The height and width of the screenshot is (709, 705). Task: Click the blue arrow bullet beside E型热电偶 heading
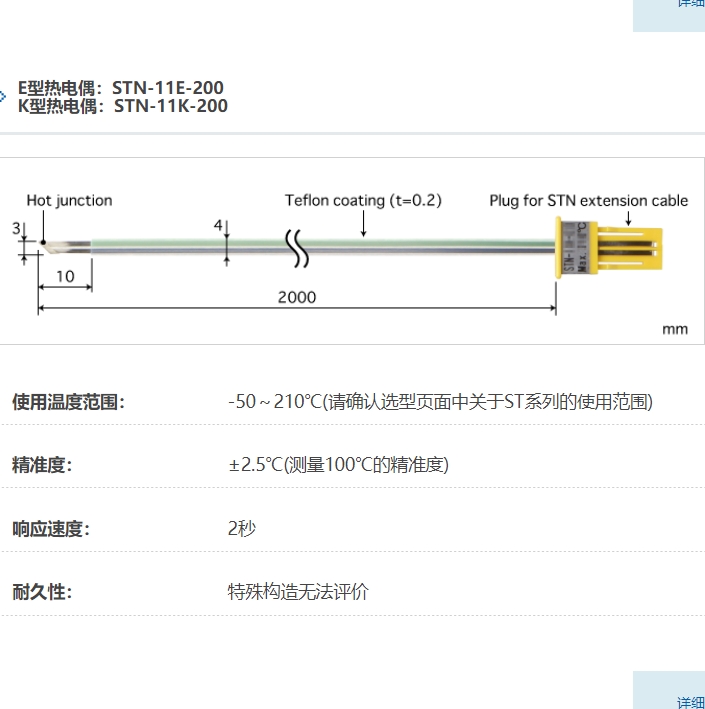tap(3, 96)
